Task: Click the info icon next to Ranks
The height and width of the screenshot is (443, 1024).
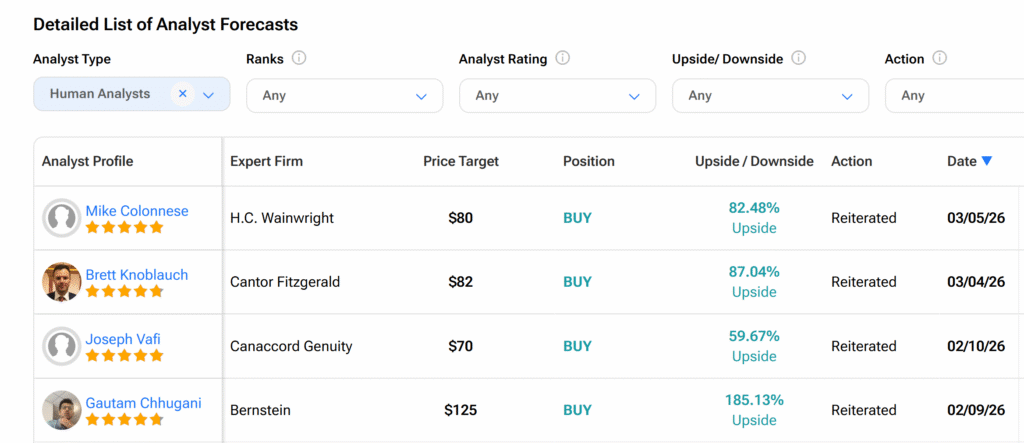Action: pos(299,58)
